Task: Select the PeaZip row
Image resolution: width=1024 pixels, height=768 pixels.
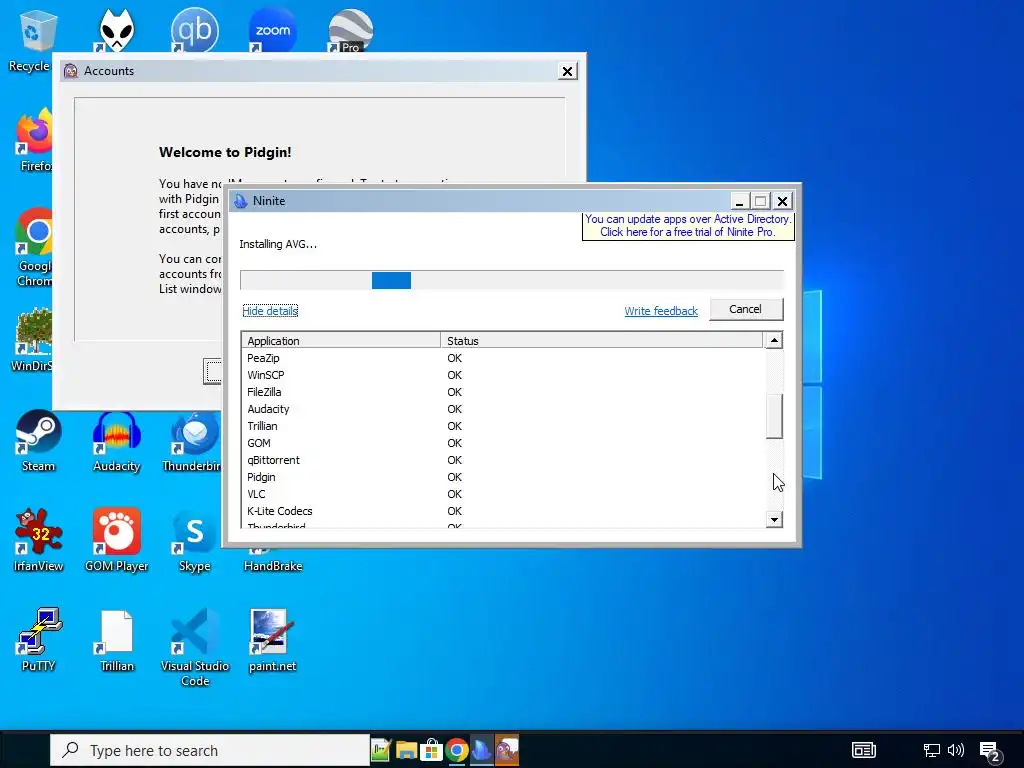Action: 502,358
